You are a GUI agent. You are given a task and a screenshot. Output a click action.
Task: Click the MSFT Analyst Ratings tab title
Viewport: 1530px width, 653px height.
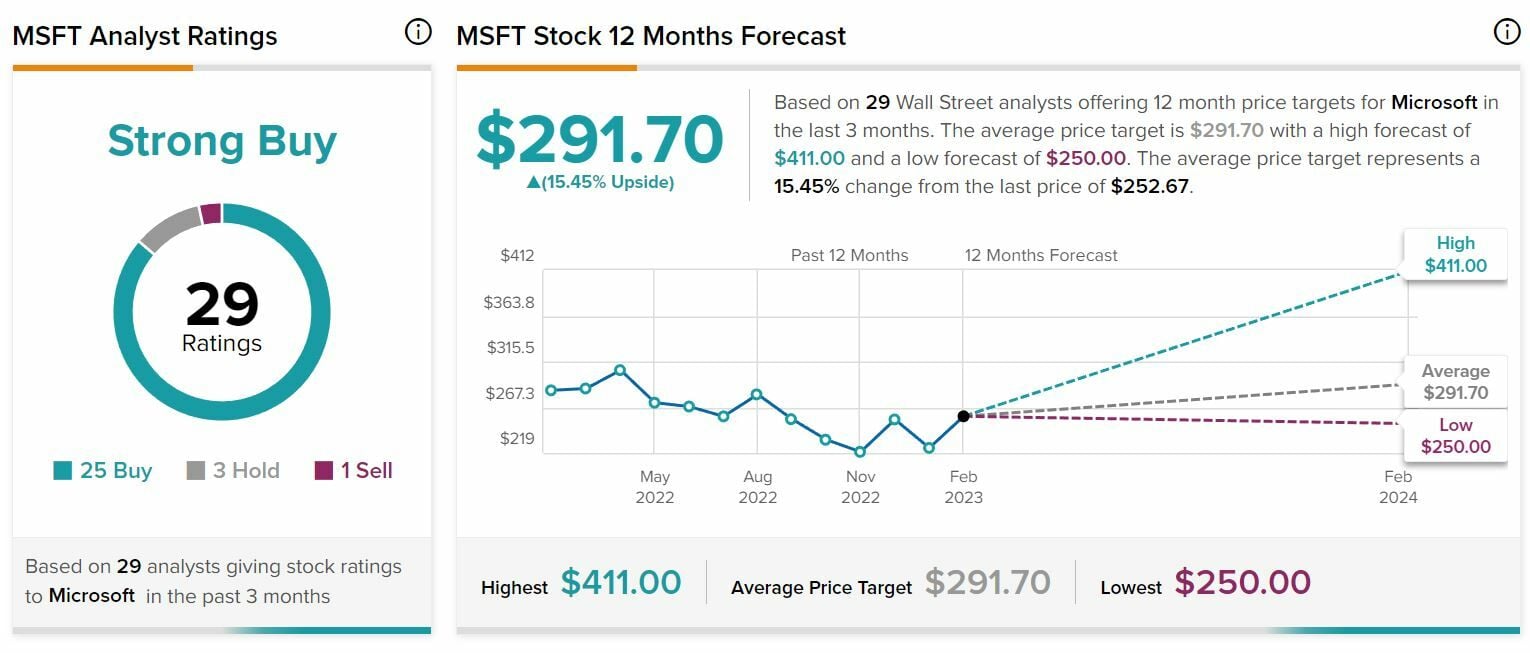coord(144,36)
